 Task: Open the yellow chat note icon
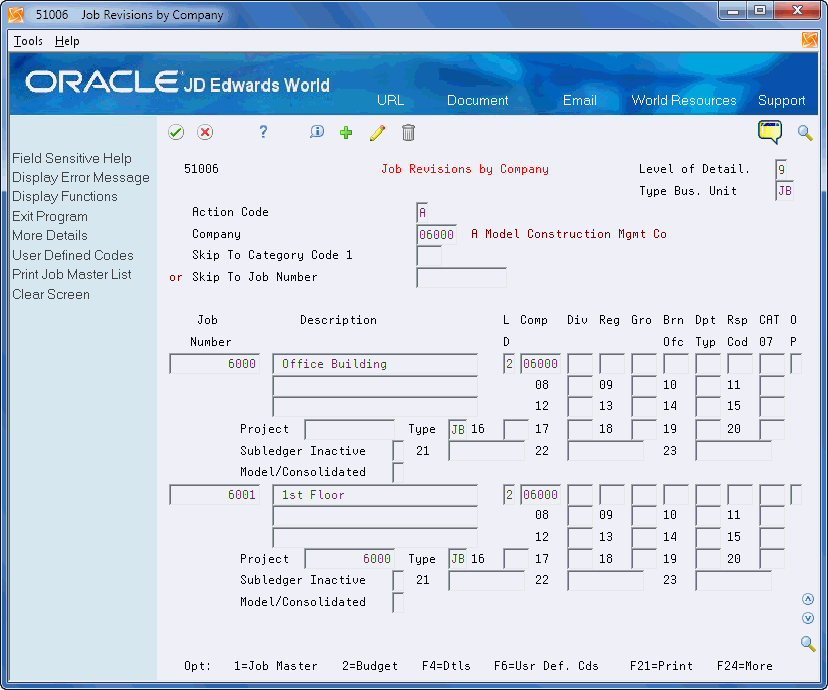tap(770, 132)
